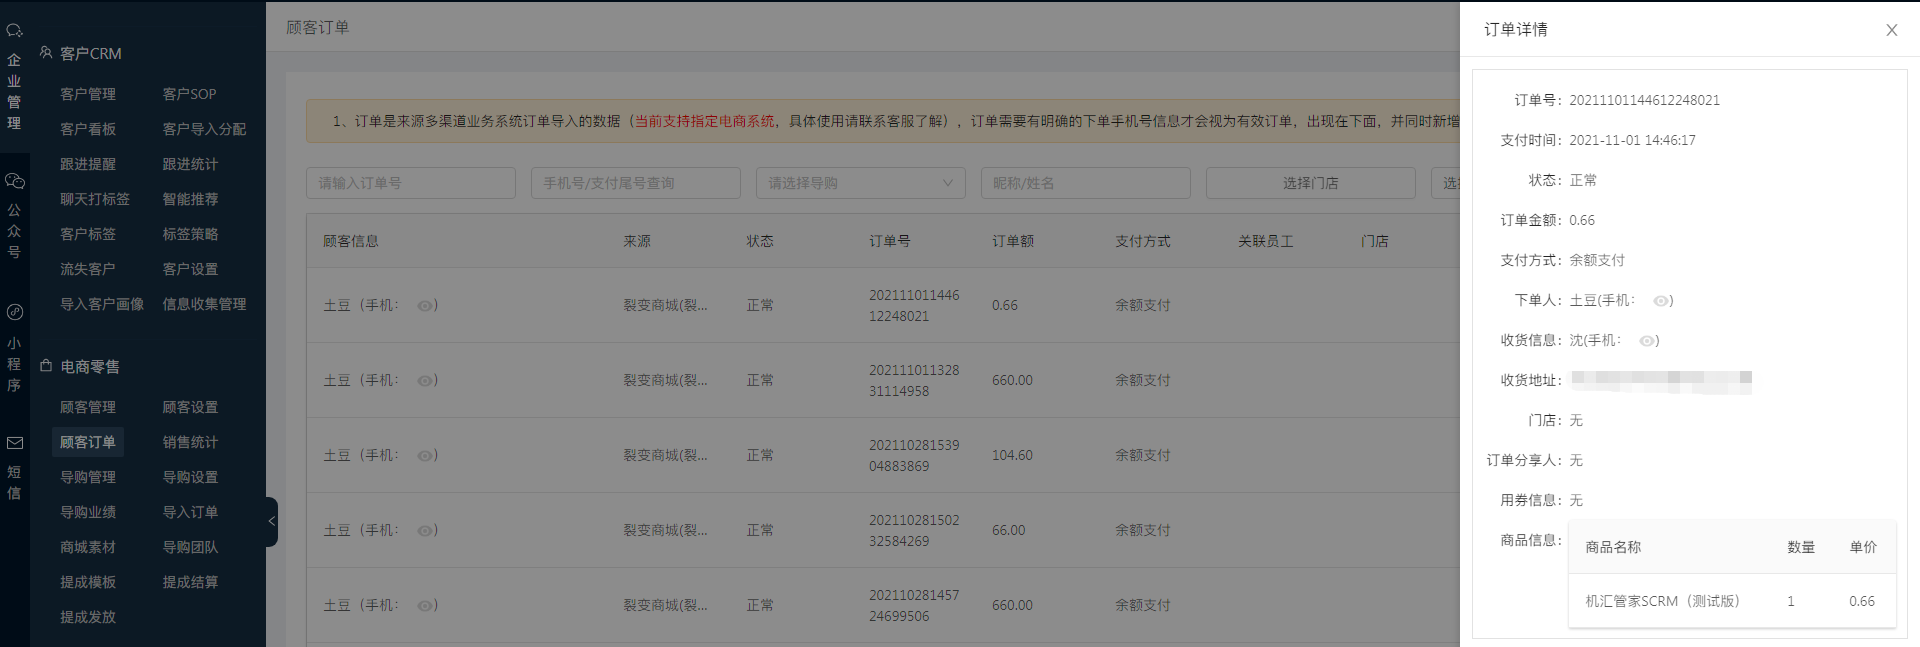The height and width of the screenshot is (647, 1920).
Task: Click the 104.60 order amount cell
Action: pyautogui.click(x=1012, y=455)
